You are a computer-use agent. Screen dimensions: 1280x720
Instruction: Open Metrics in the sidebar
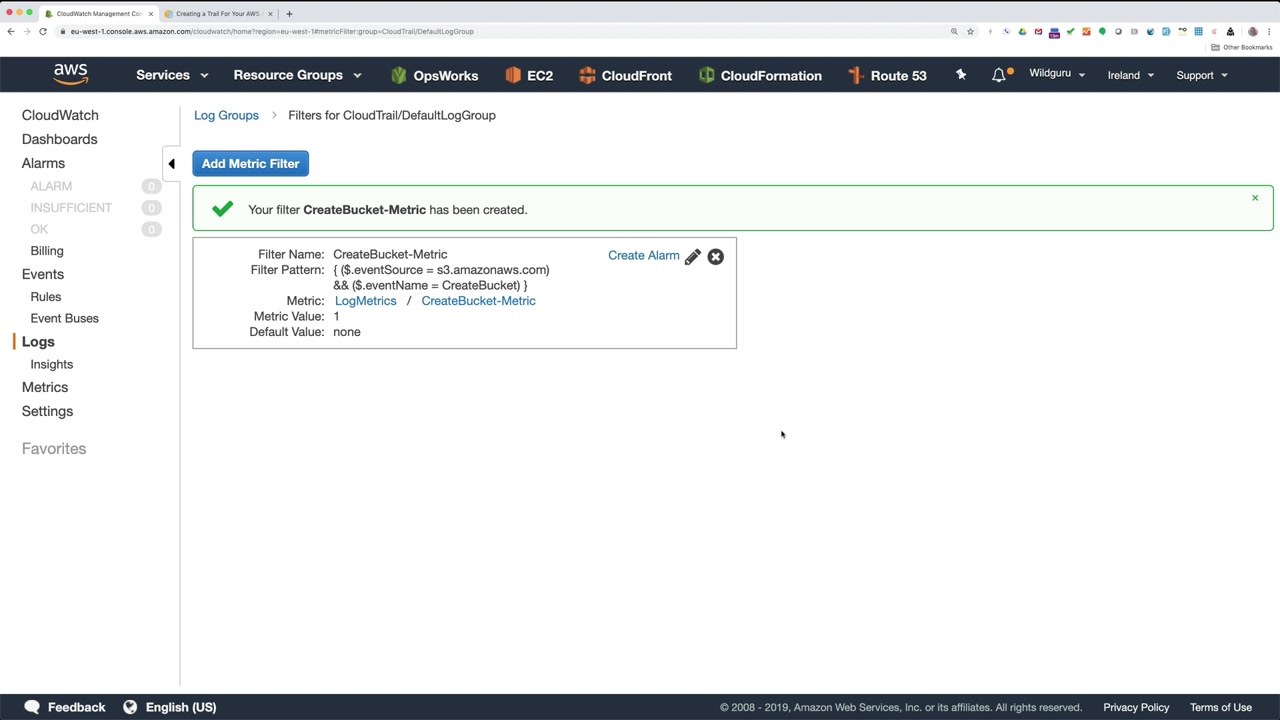pyautogui.click(x=45, y=387)
